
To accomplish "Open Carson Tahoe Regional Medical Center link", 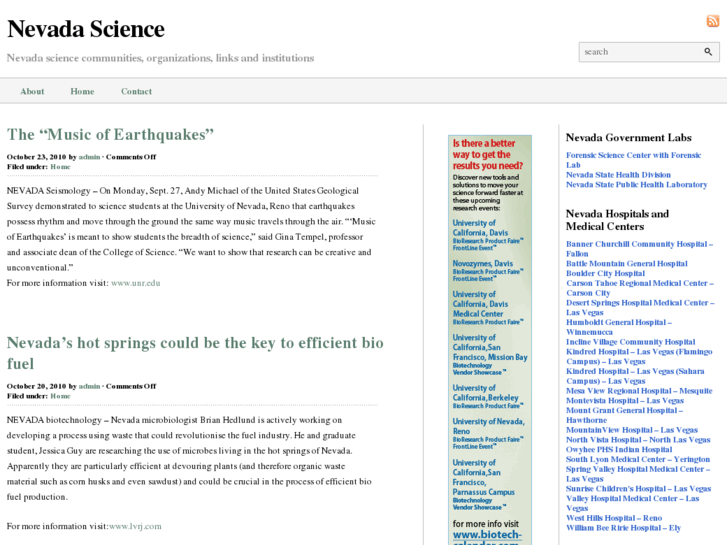I will point(640,288).
